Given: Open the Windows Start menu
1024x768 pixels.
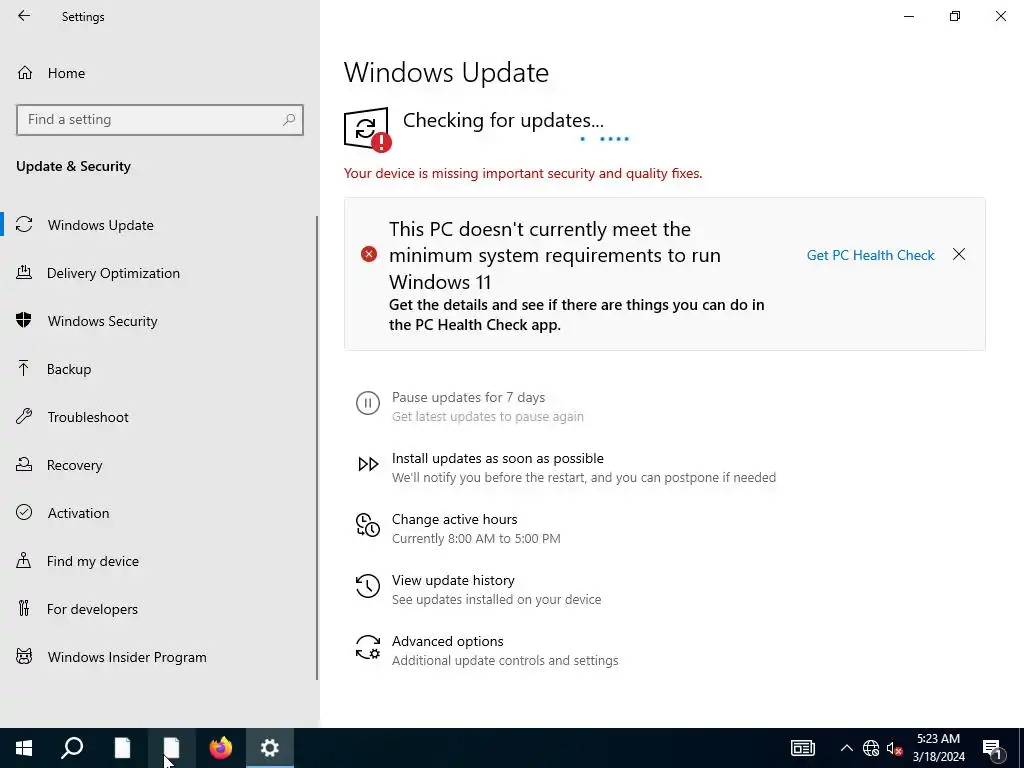Looking at the screenshot, I should (x=24, y=748).
